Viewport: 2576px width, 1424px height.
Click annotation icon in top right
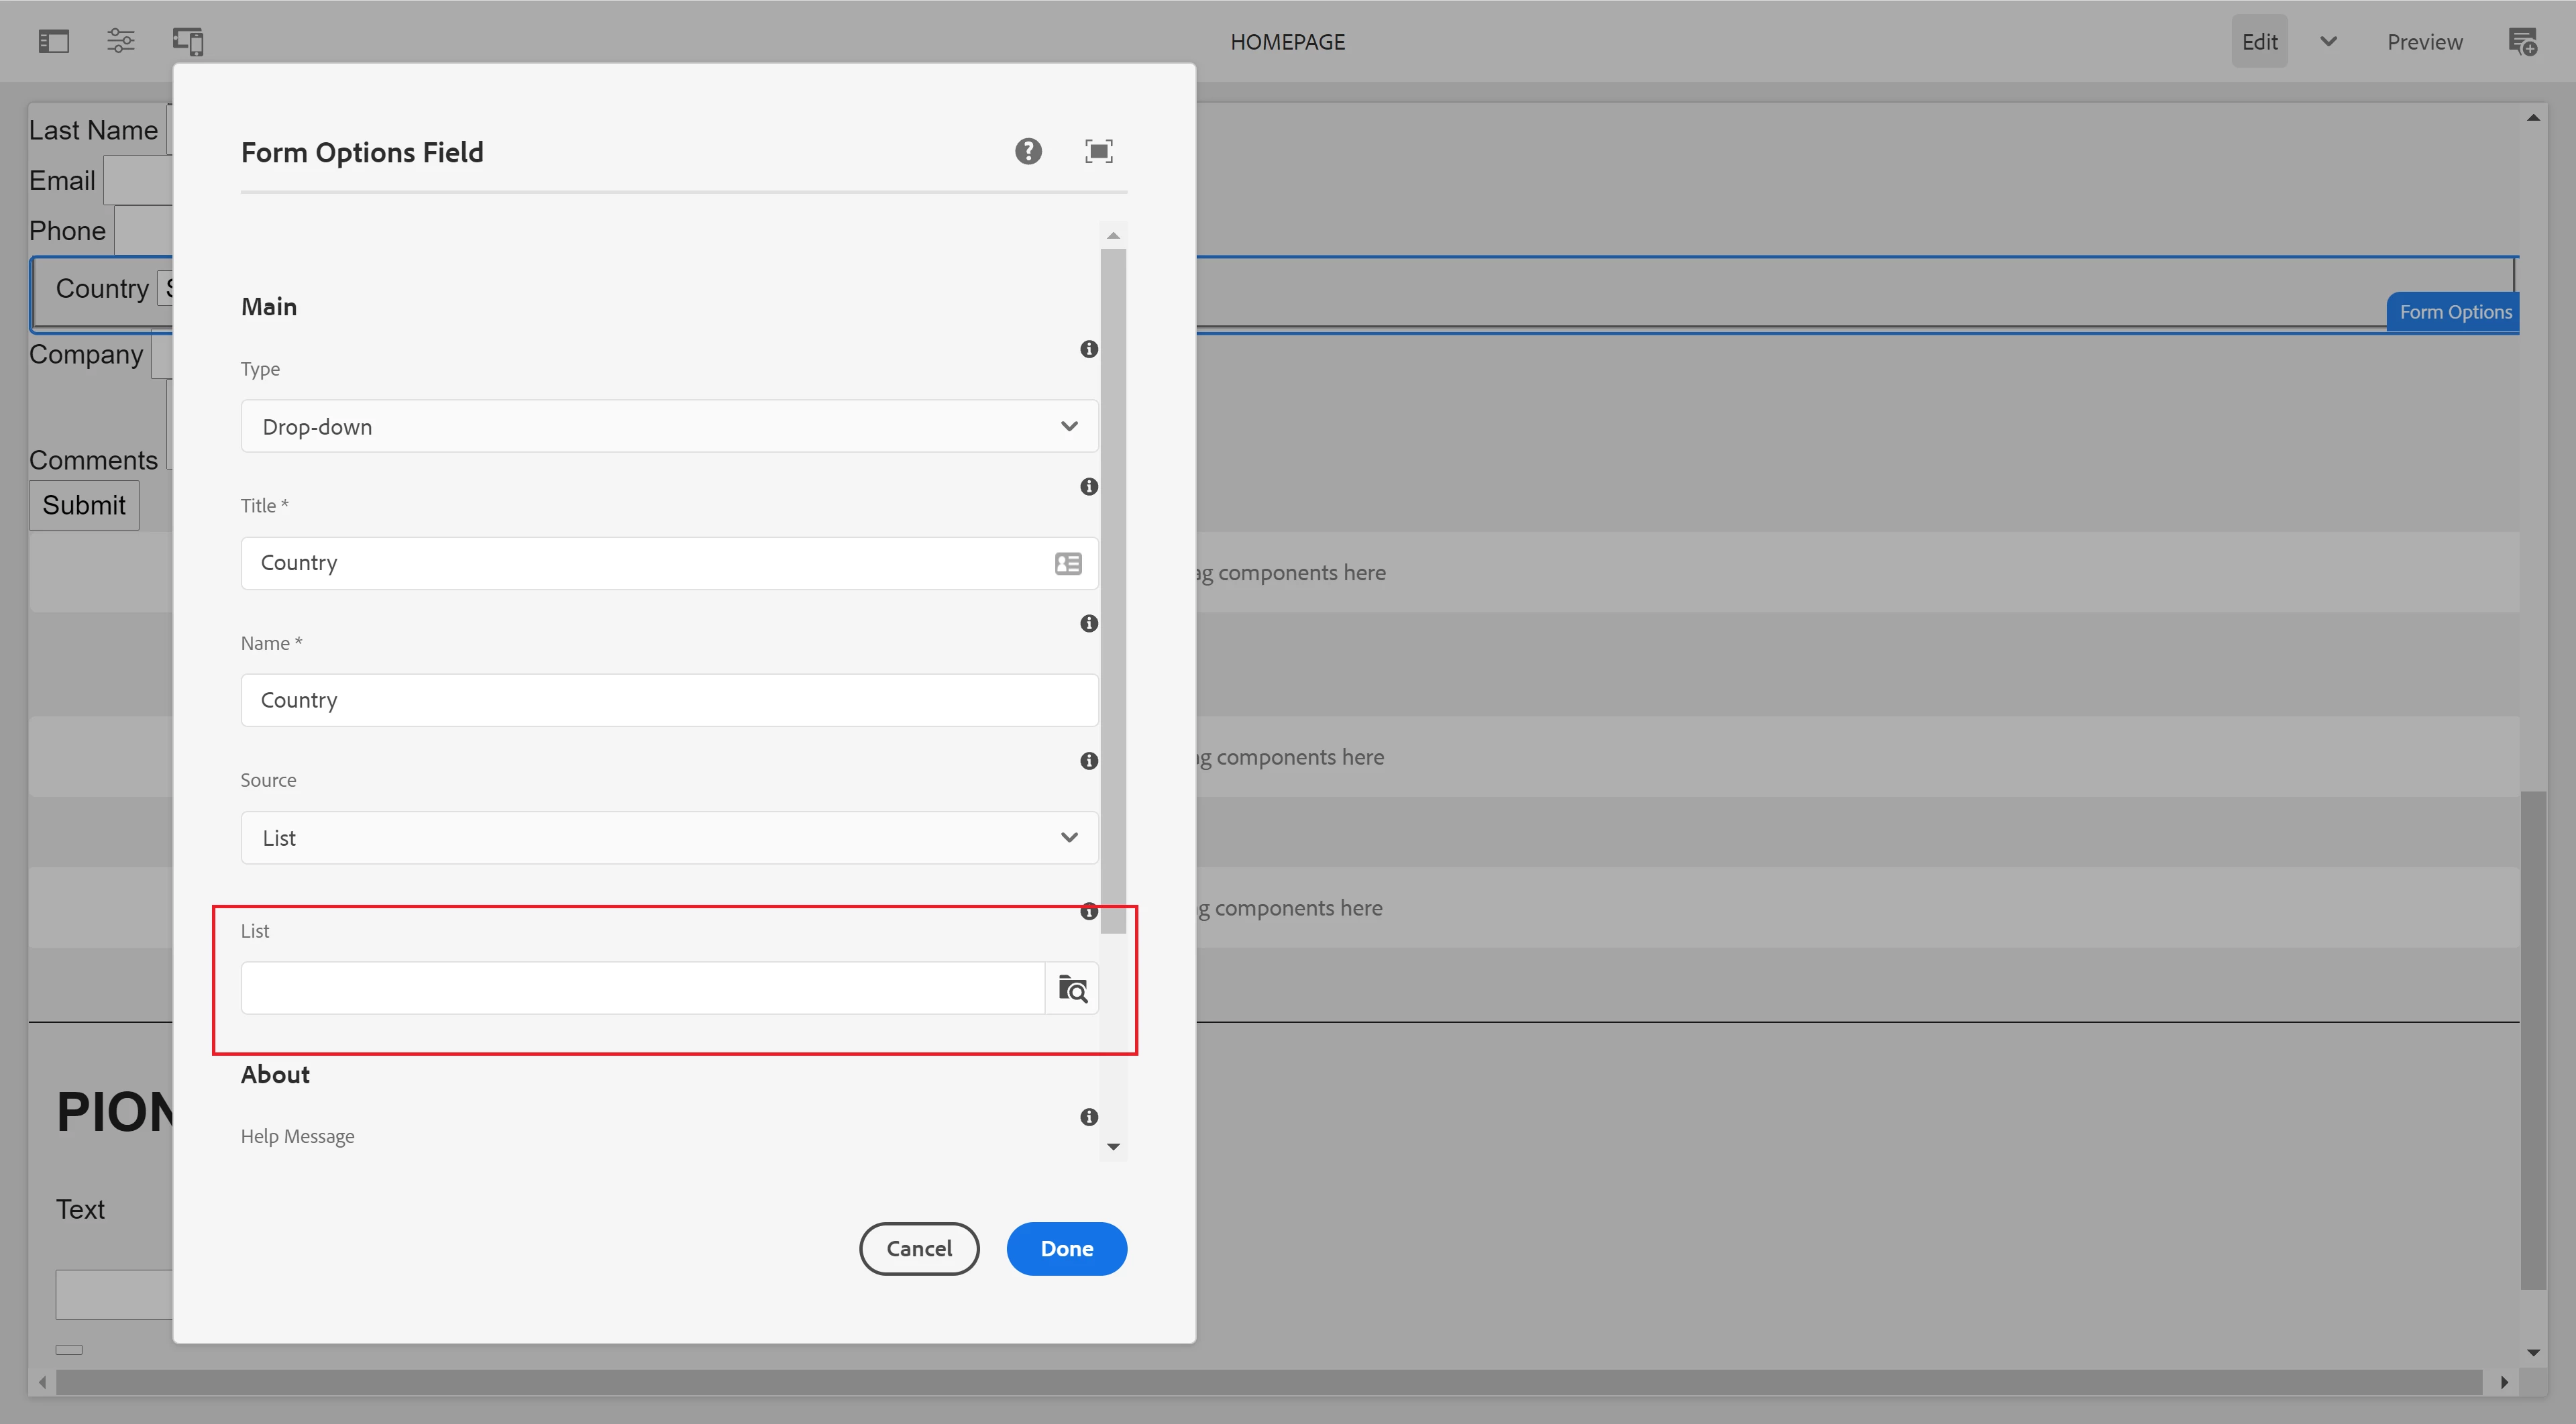pos(2522,41)
